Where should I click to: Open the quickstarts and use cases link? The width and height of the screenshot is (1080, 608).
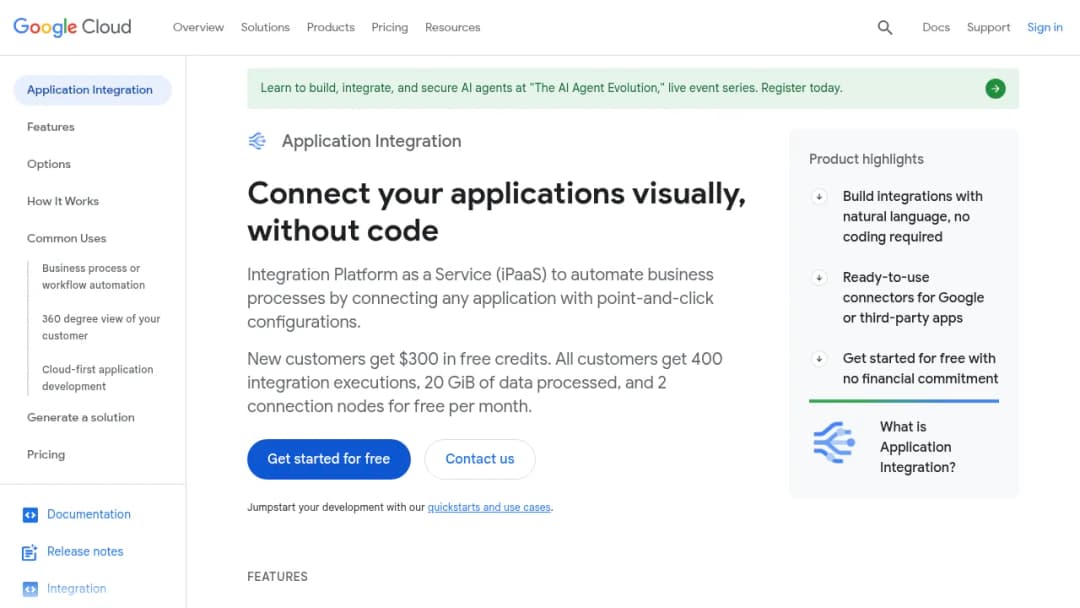(x=489, y=507)
